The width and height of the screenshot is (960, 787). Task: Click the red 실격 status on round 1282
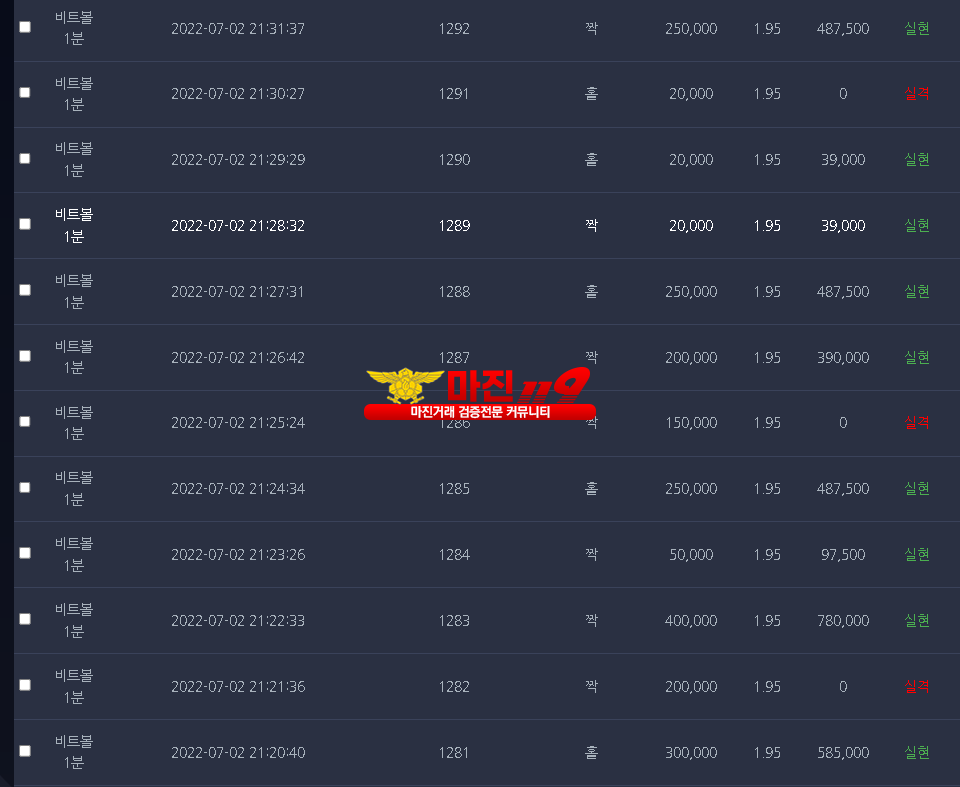[x=917, y=687]
